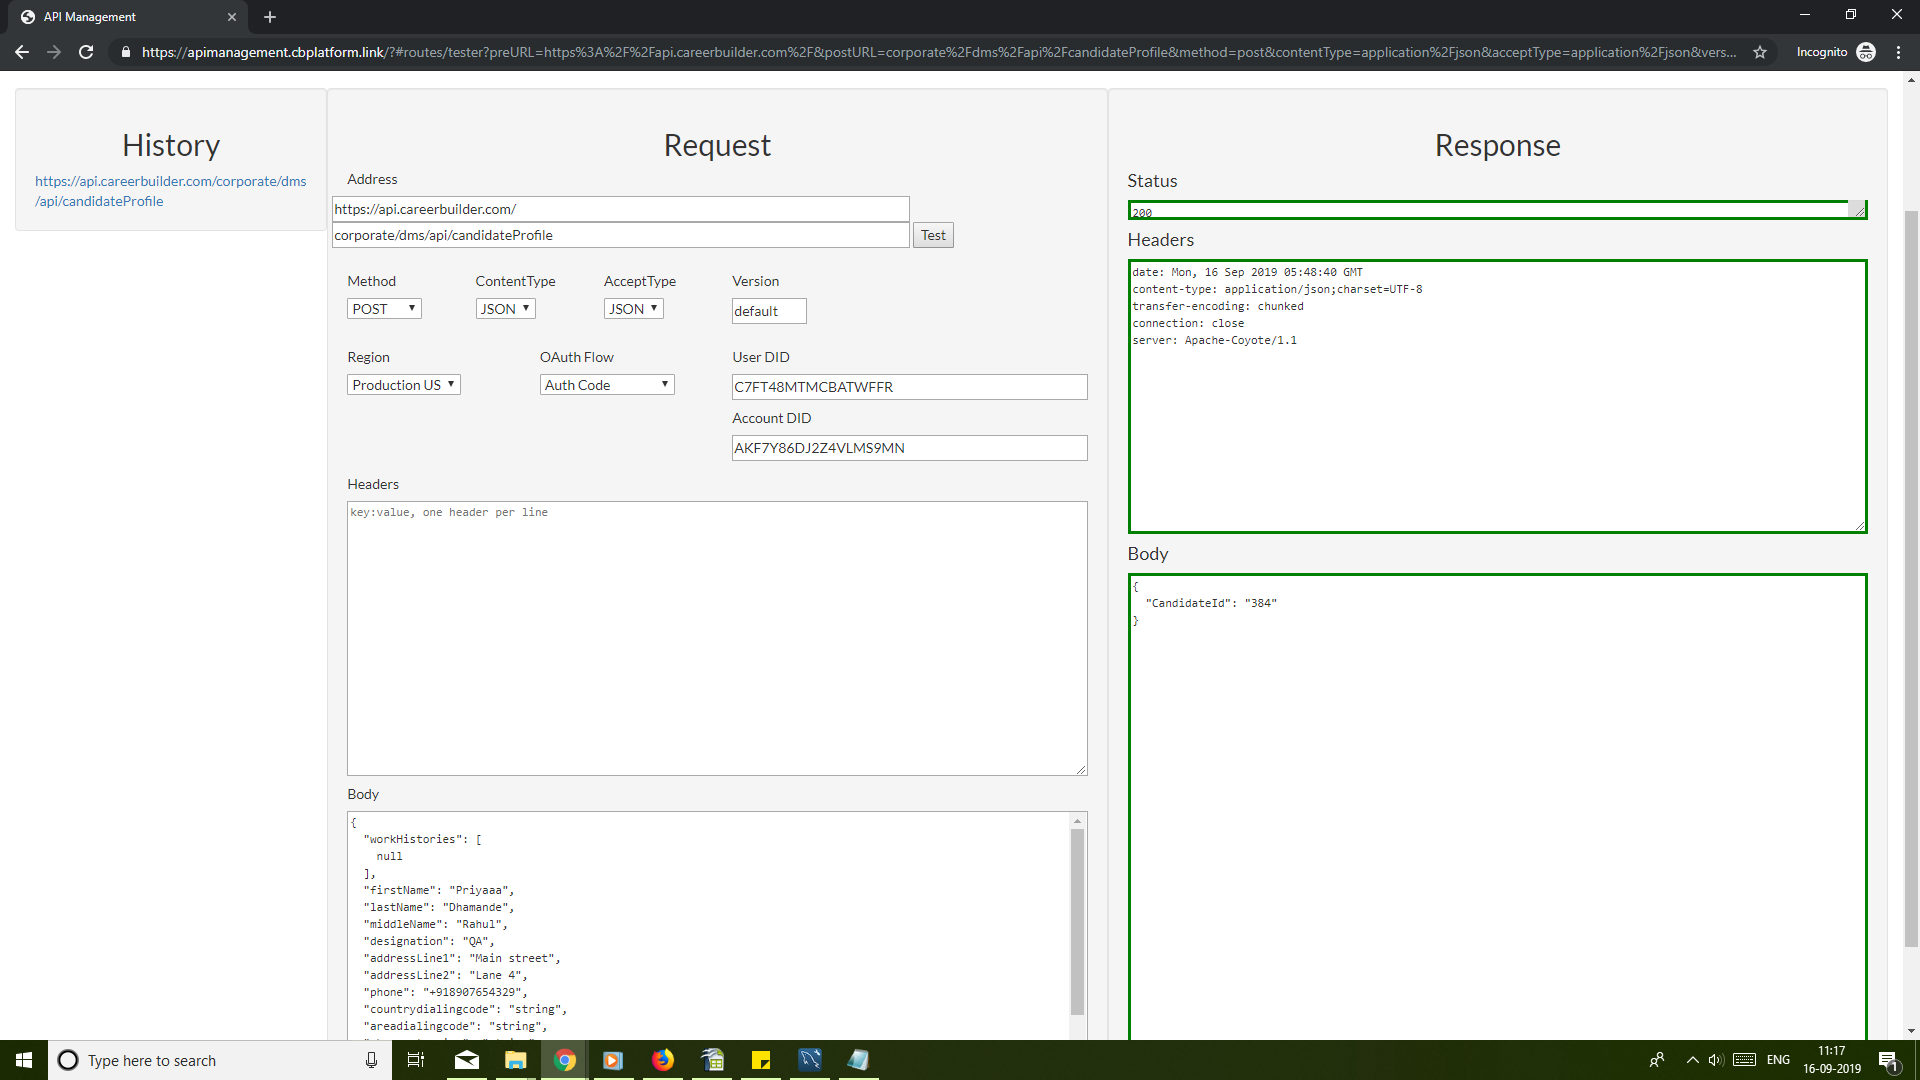The image size is (1920, 1080).
Task: Go back using the browser back arrow
Action: (x=22, y=52)
